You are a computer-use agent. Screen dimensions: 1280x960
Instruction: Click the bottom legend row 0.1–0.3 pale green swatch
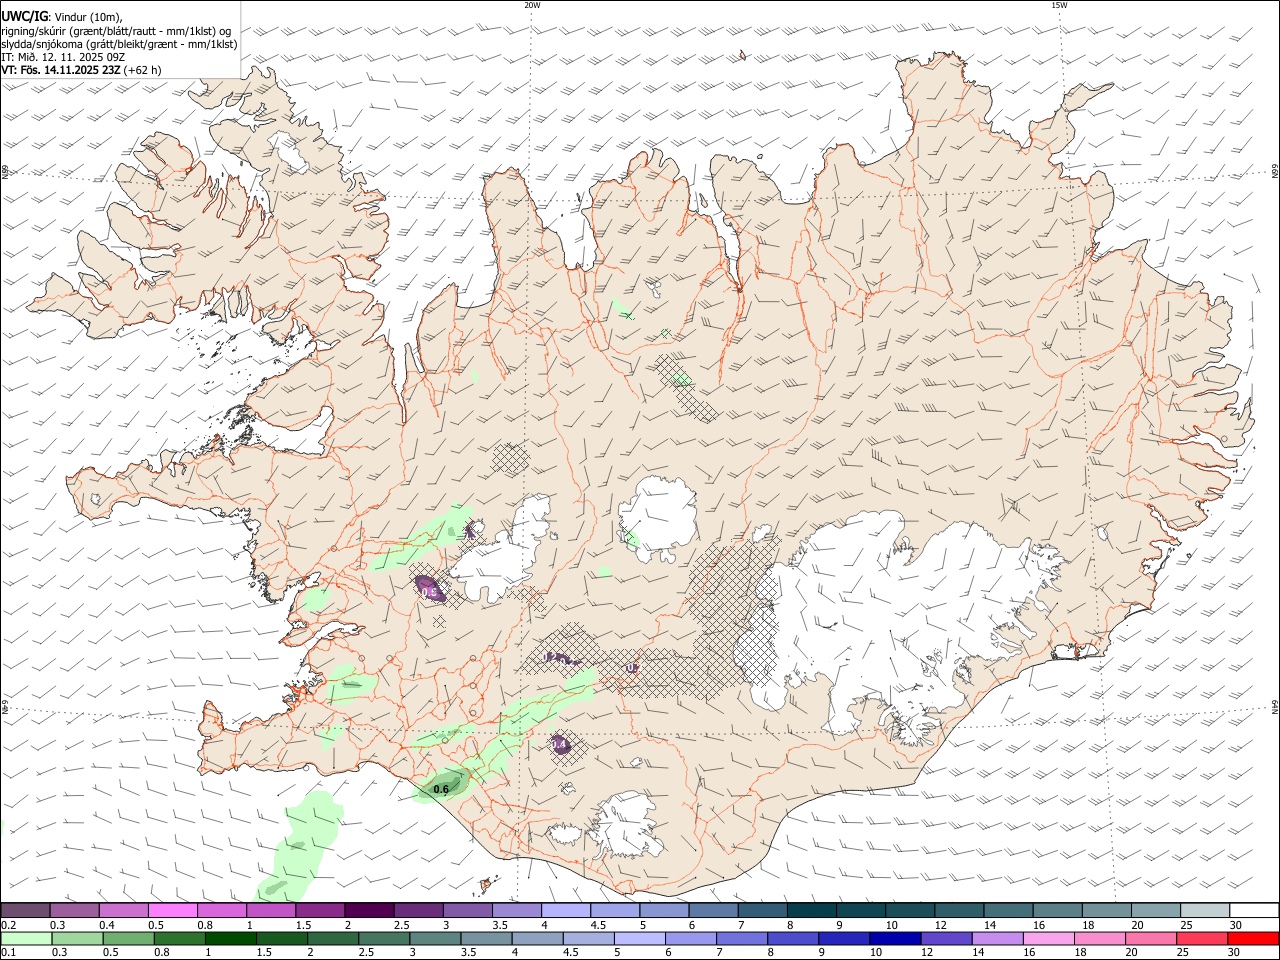tap(26, 939)
